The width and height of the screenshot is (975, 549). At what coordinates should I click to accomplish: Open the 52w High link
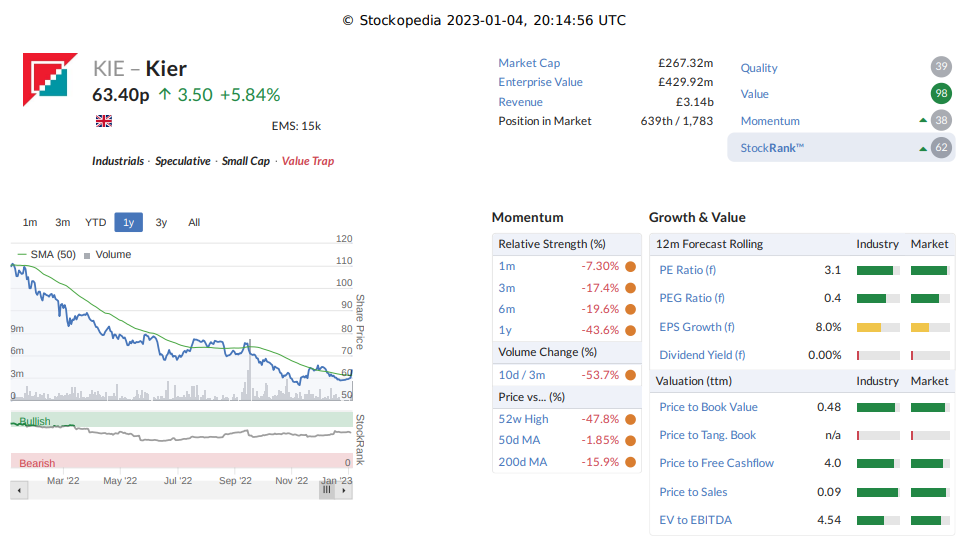coord(523,419)
